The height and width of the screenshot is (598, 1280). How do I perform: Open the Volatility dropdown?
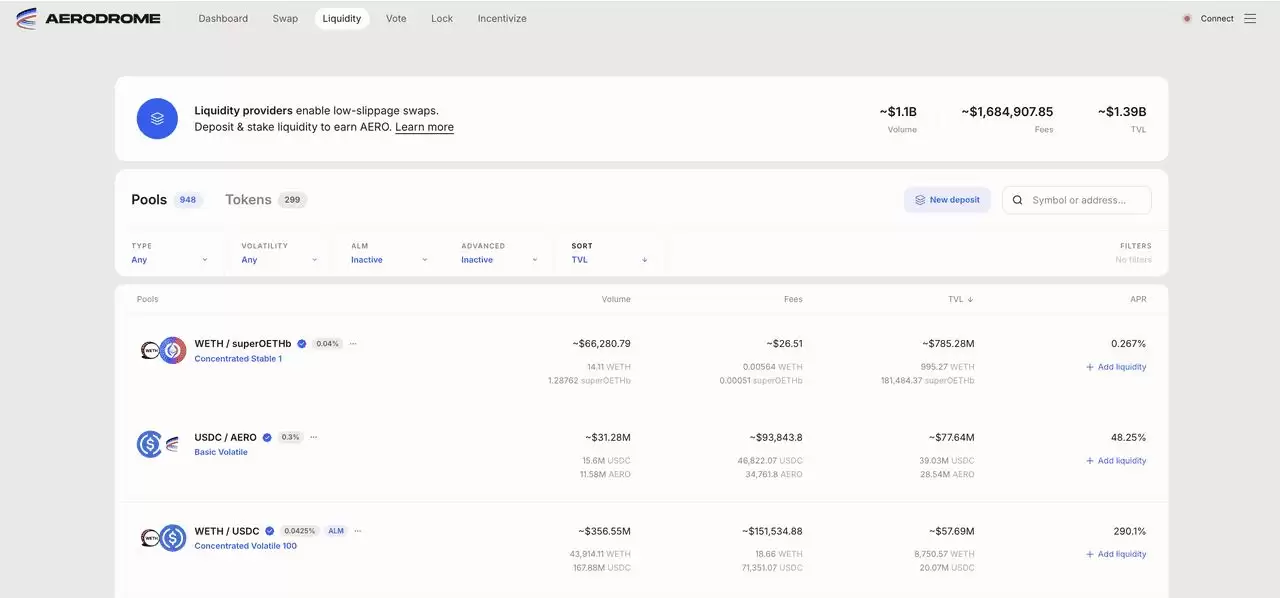[x=278, y=259]
